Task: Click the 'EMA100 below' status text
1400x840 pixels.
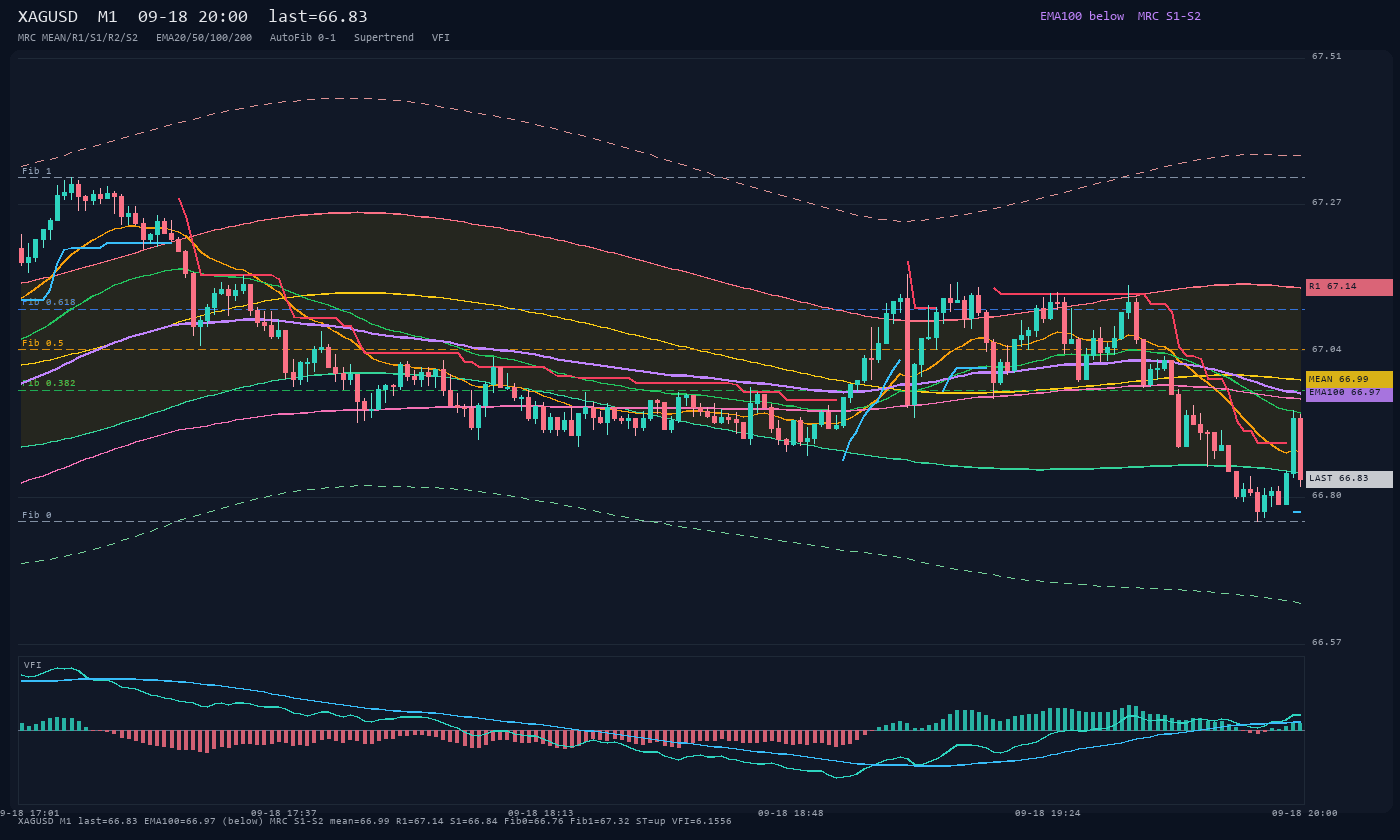Action: tap(1082, 16)
